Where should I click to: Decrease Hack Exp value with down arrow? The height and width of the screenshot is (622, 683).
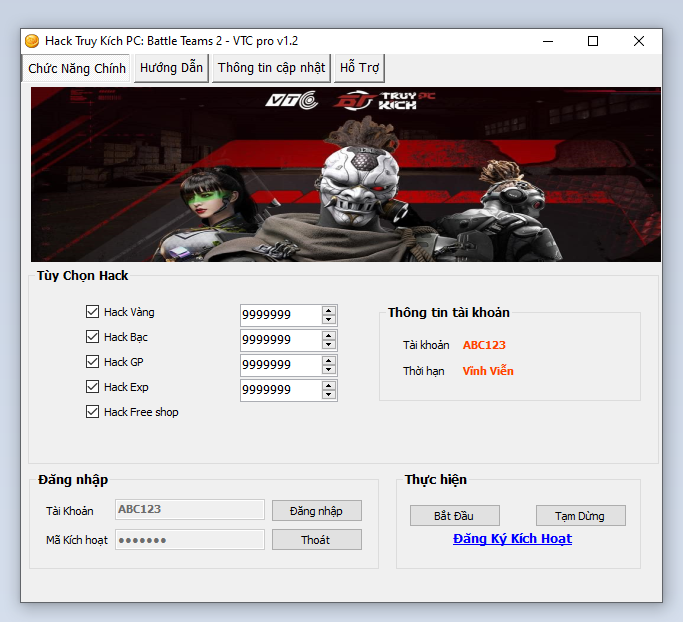pos(329,395)
